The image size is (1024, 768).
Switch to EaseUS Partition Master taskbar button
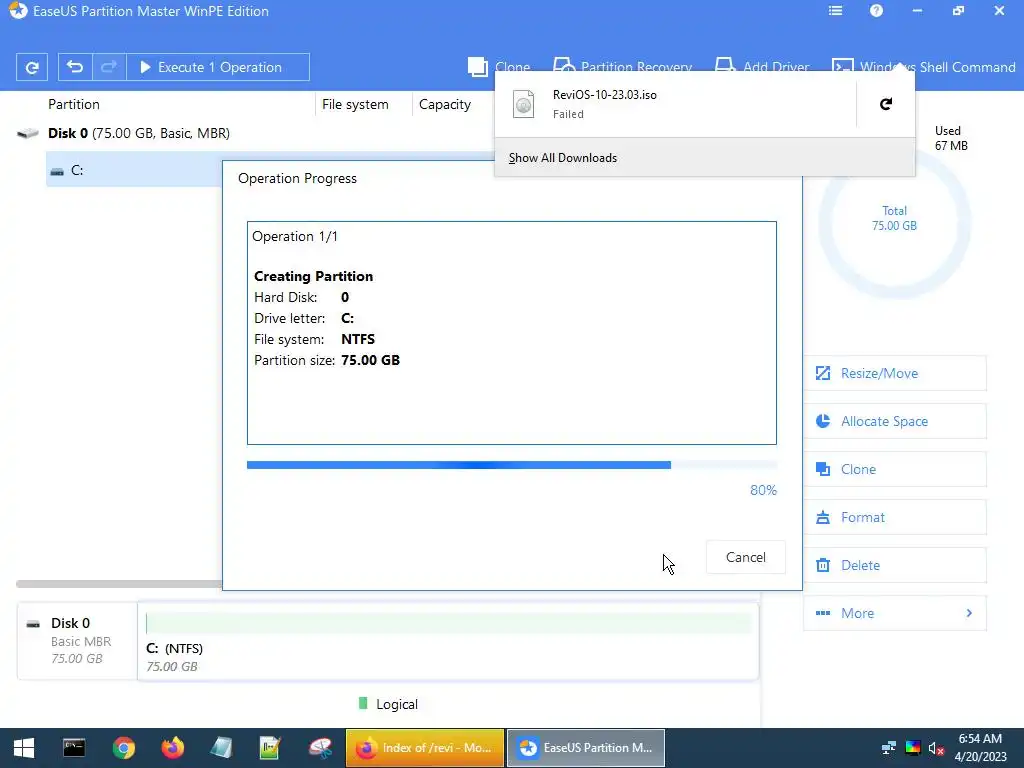tap(586, 748)
